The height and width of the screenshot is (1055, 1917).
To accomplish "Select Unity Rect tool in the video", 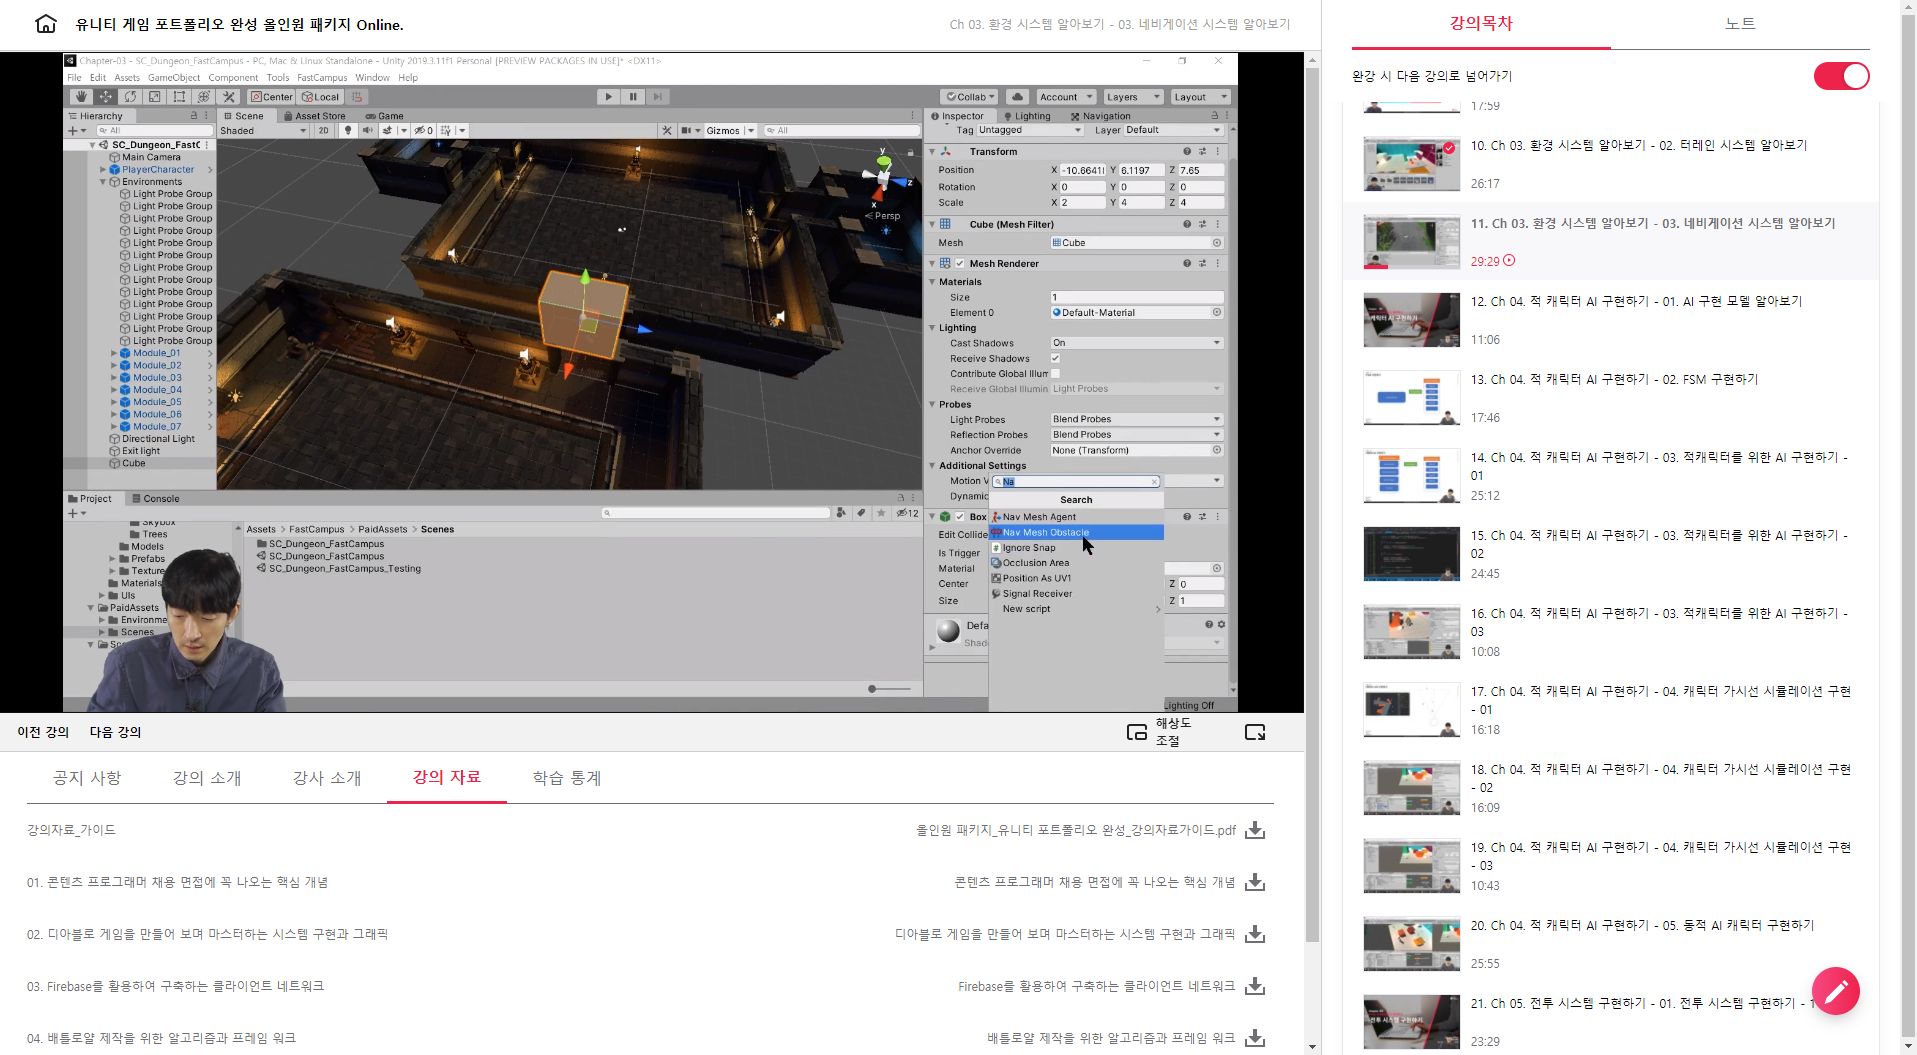I will [179, 97].
